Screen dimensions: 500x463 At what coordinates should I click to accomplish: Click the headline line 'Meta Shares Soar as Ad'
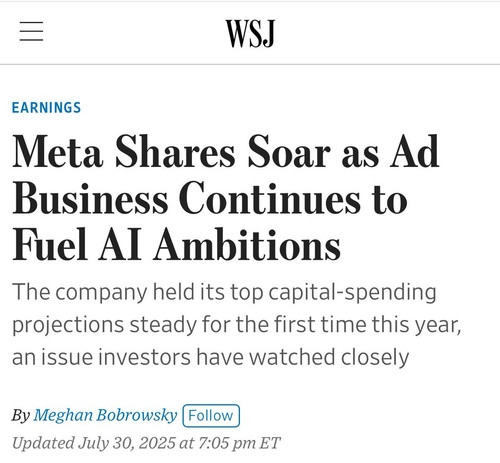pos(226,152)
